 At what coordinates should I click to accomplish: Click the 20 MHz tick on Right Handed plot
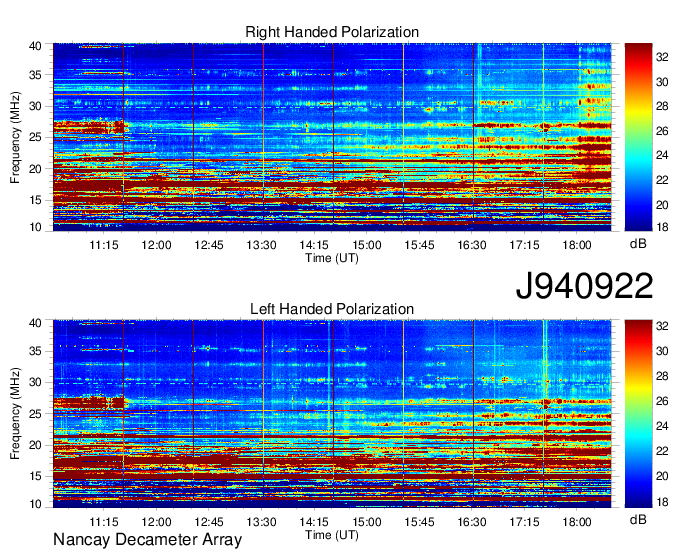click(x=35, y=170)
